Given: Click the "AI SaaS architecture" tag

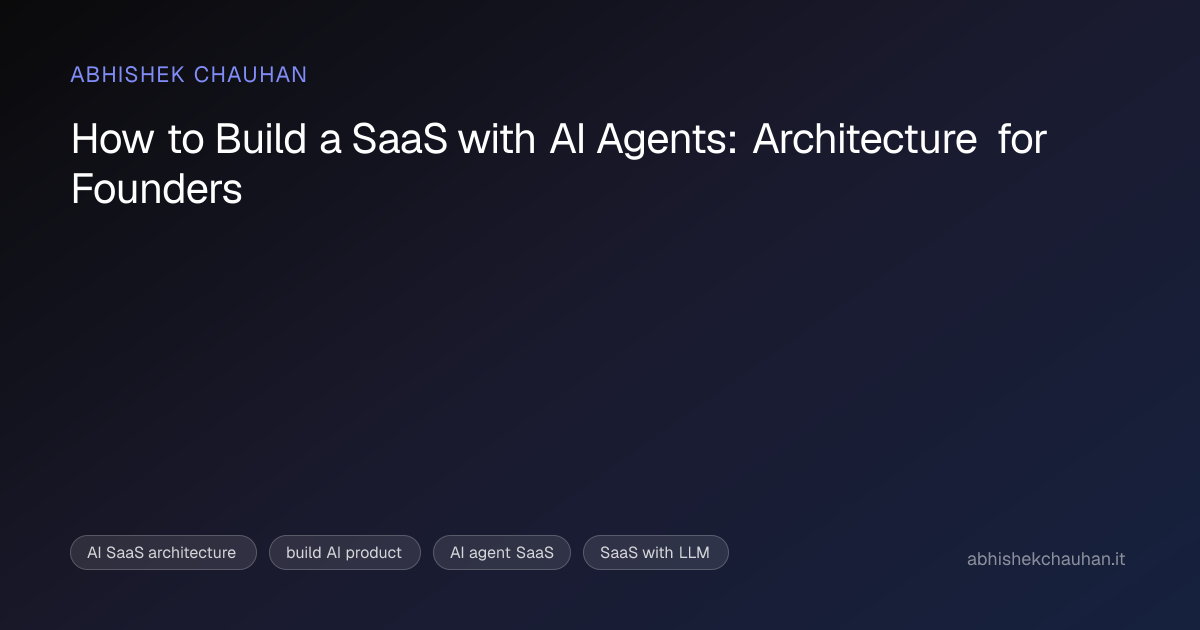Looking at the screenshot, I should pyautogui.click(x=163, y=552).
